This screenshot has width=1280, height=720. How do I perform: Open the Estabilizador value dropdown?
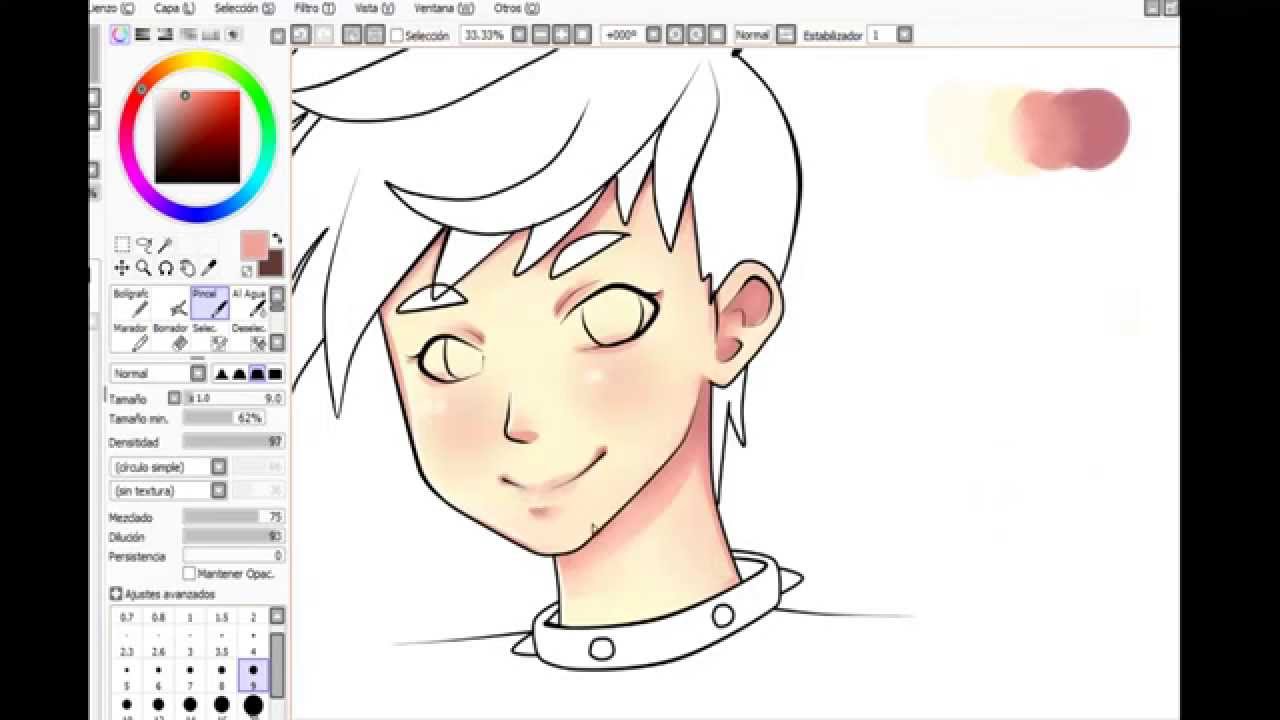904,35
